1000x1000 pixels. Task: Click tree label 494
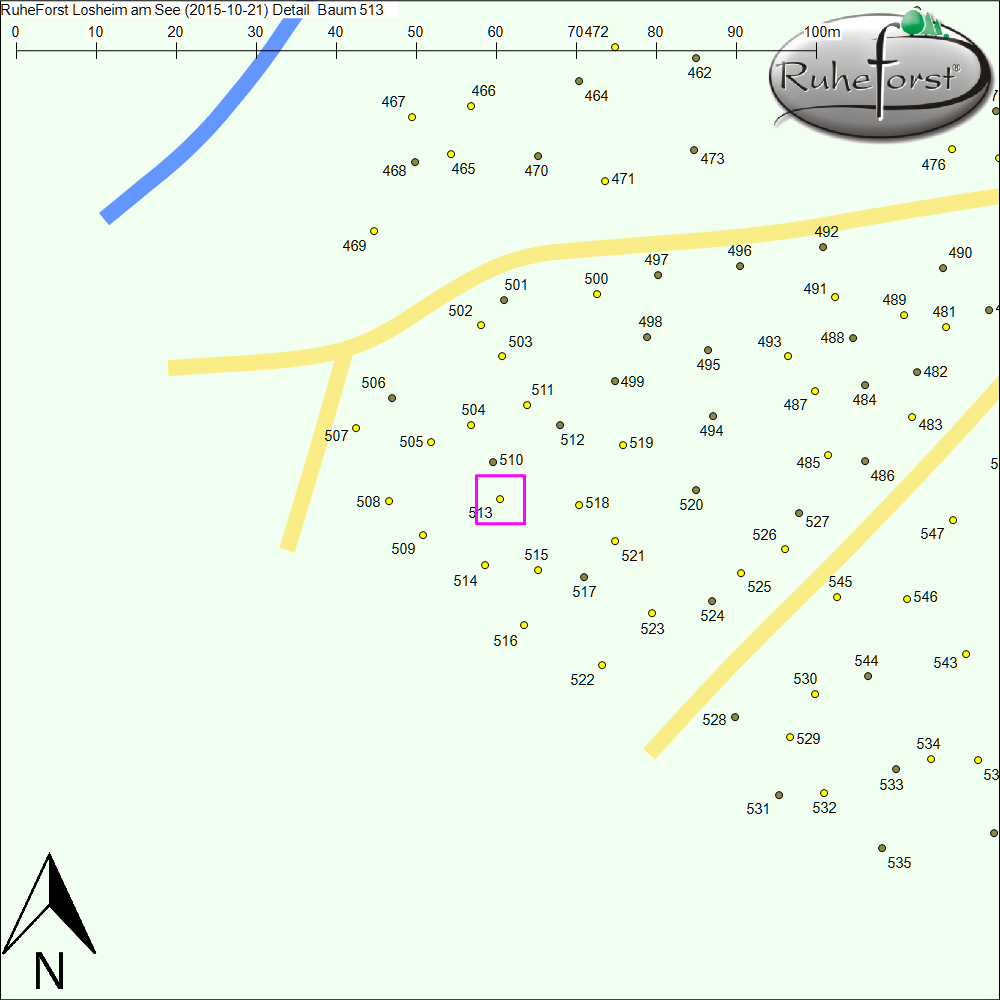coord(711,431)
